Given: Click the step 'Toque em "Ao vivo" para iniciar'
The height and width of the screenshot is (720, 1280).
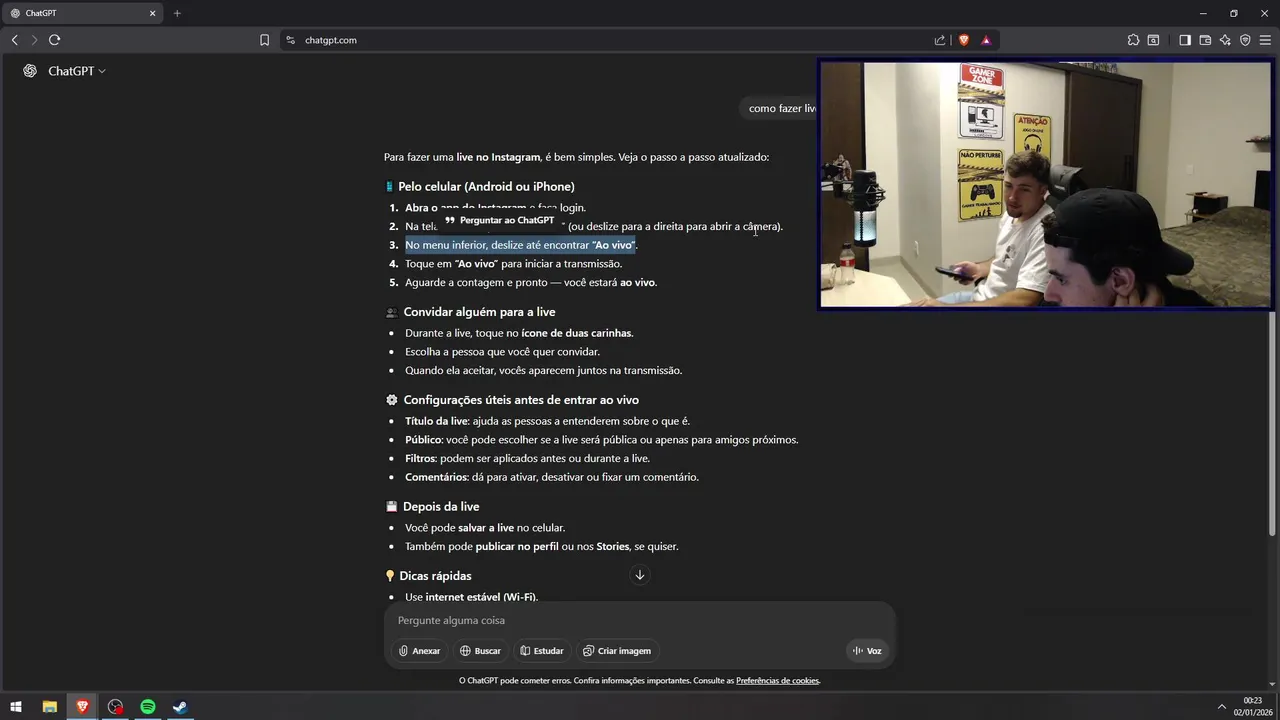Looking at the screenshot, I should pyautogui.click(x=513, y=264).
